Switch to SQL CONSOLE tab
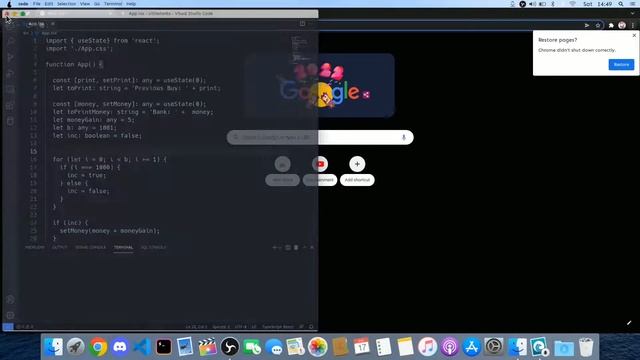The height and width of the screenshot is (360, 640). 153,247
